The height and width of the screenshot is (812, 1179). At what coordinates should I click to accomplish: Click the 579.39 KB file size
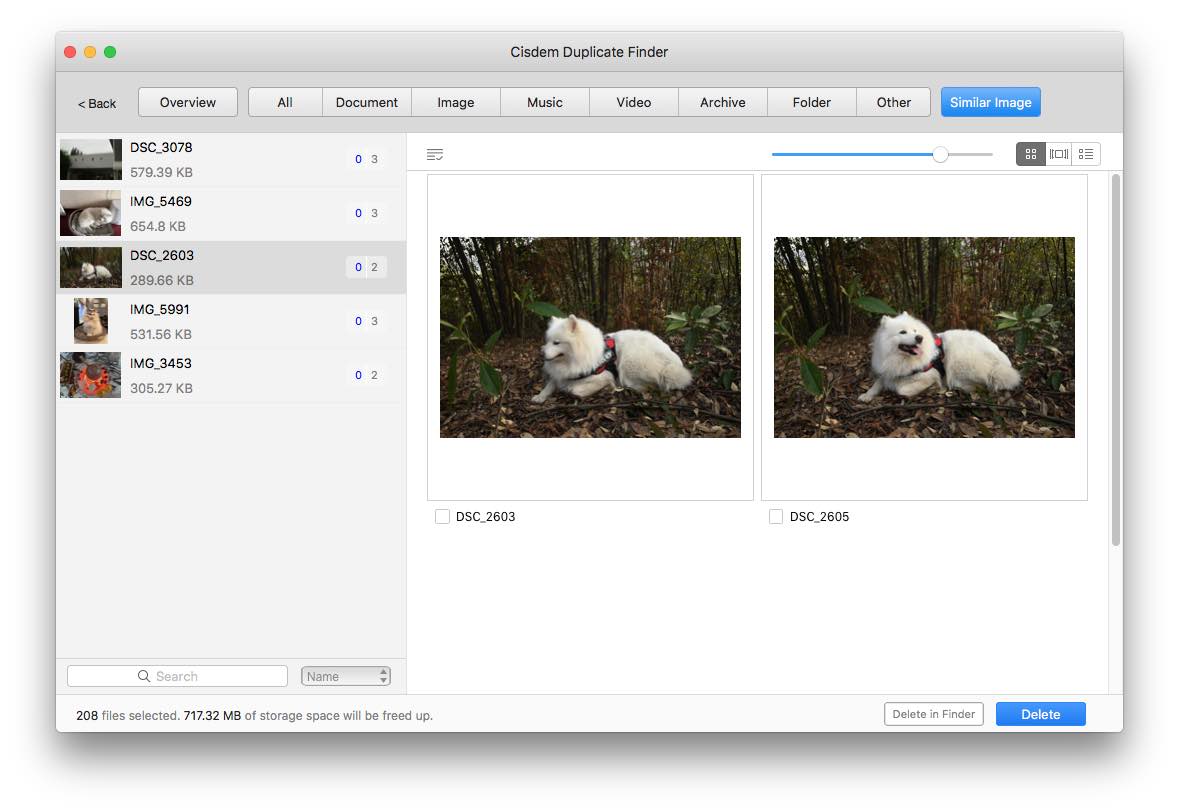pyautogui.click(x=162, y=172)
